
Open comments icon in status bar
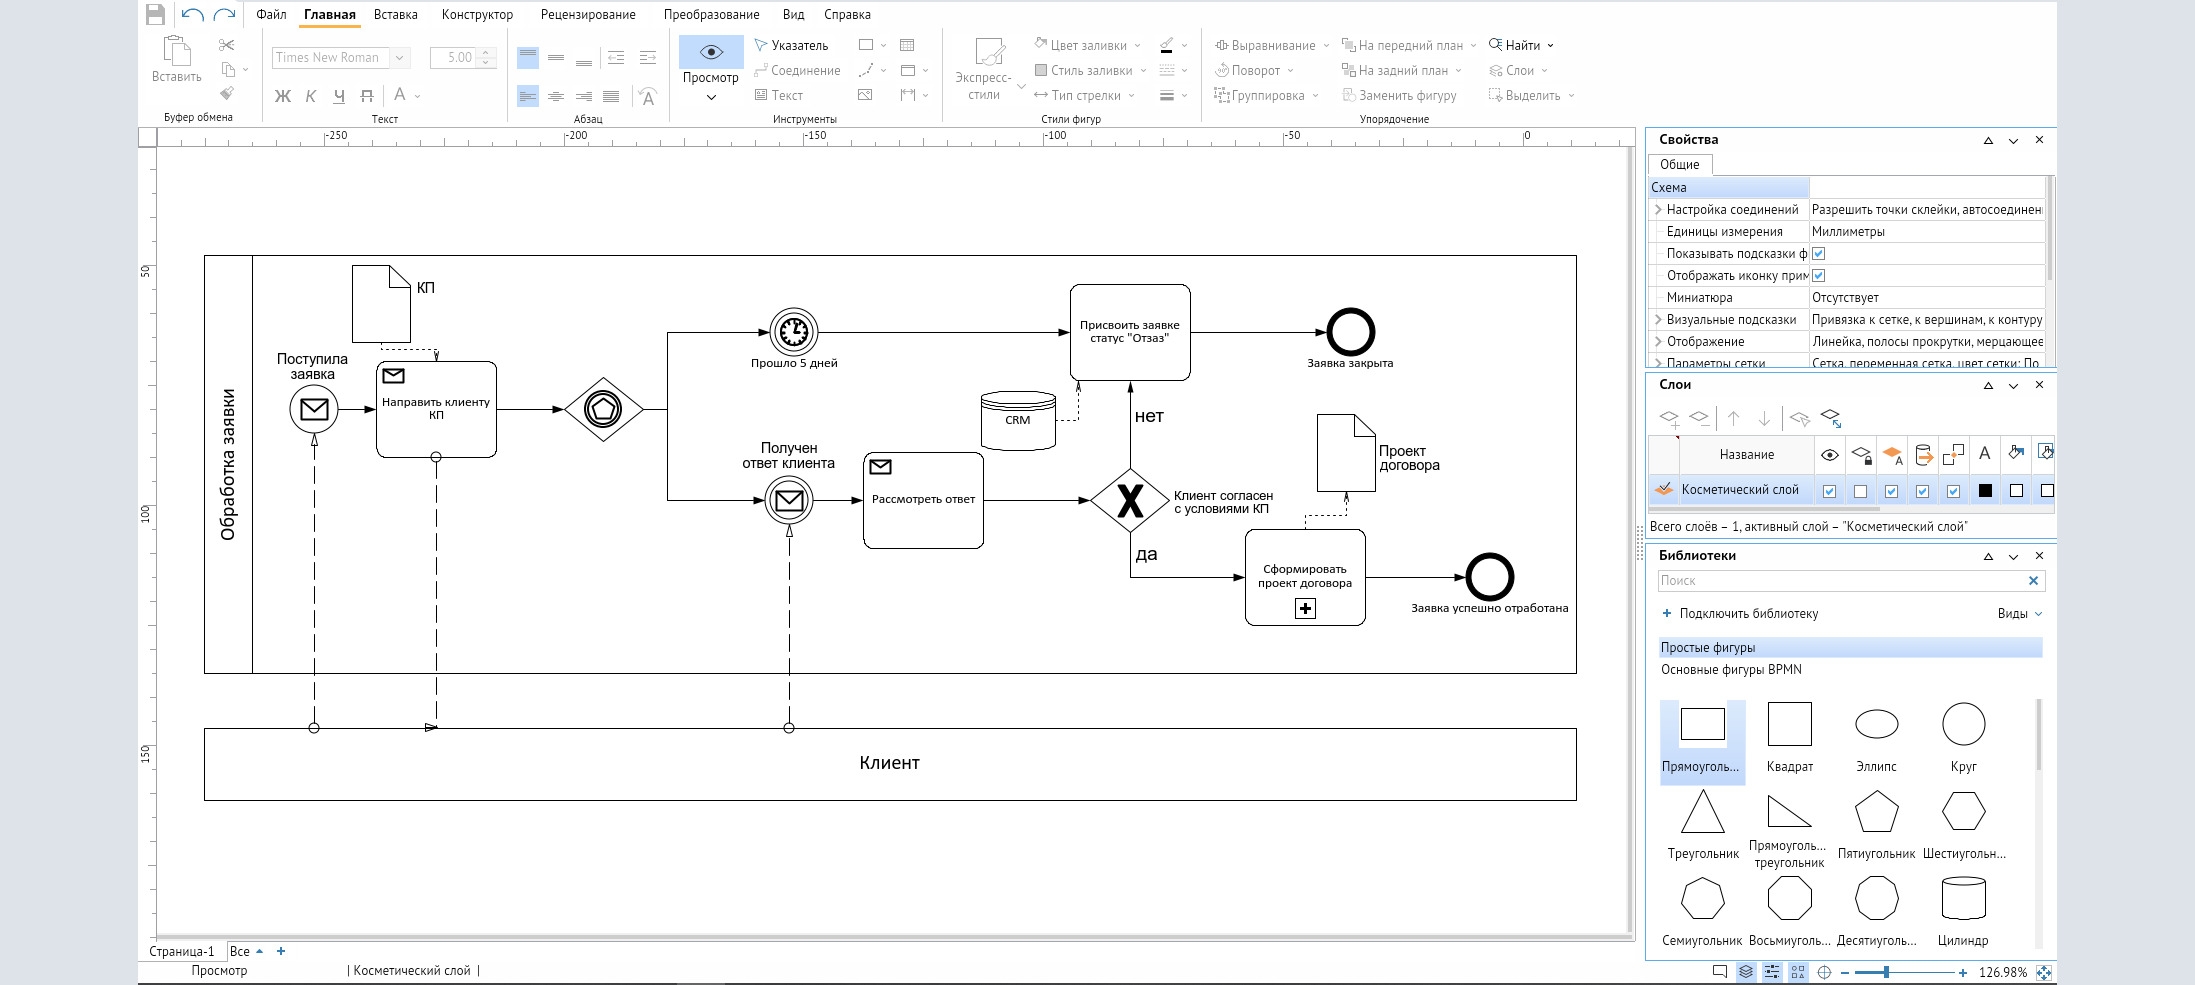tap(1720, 972)
